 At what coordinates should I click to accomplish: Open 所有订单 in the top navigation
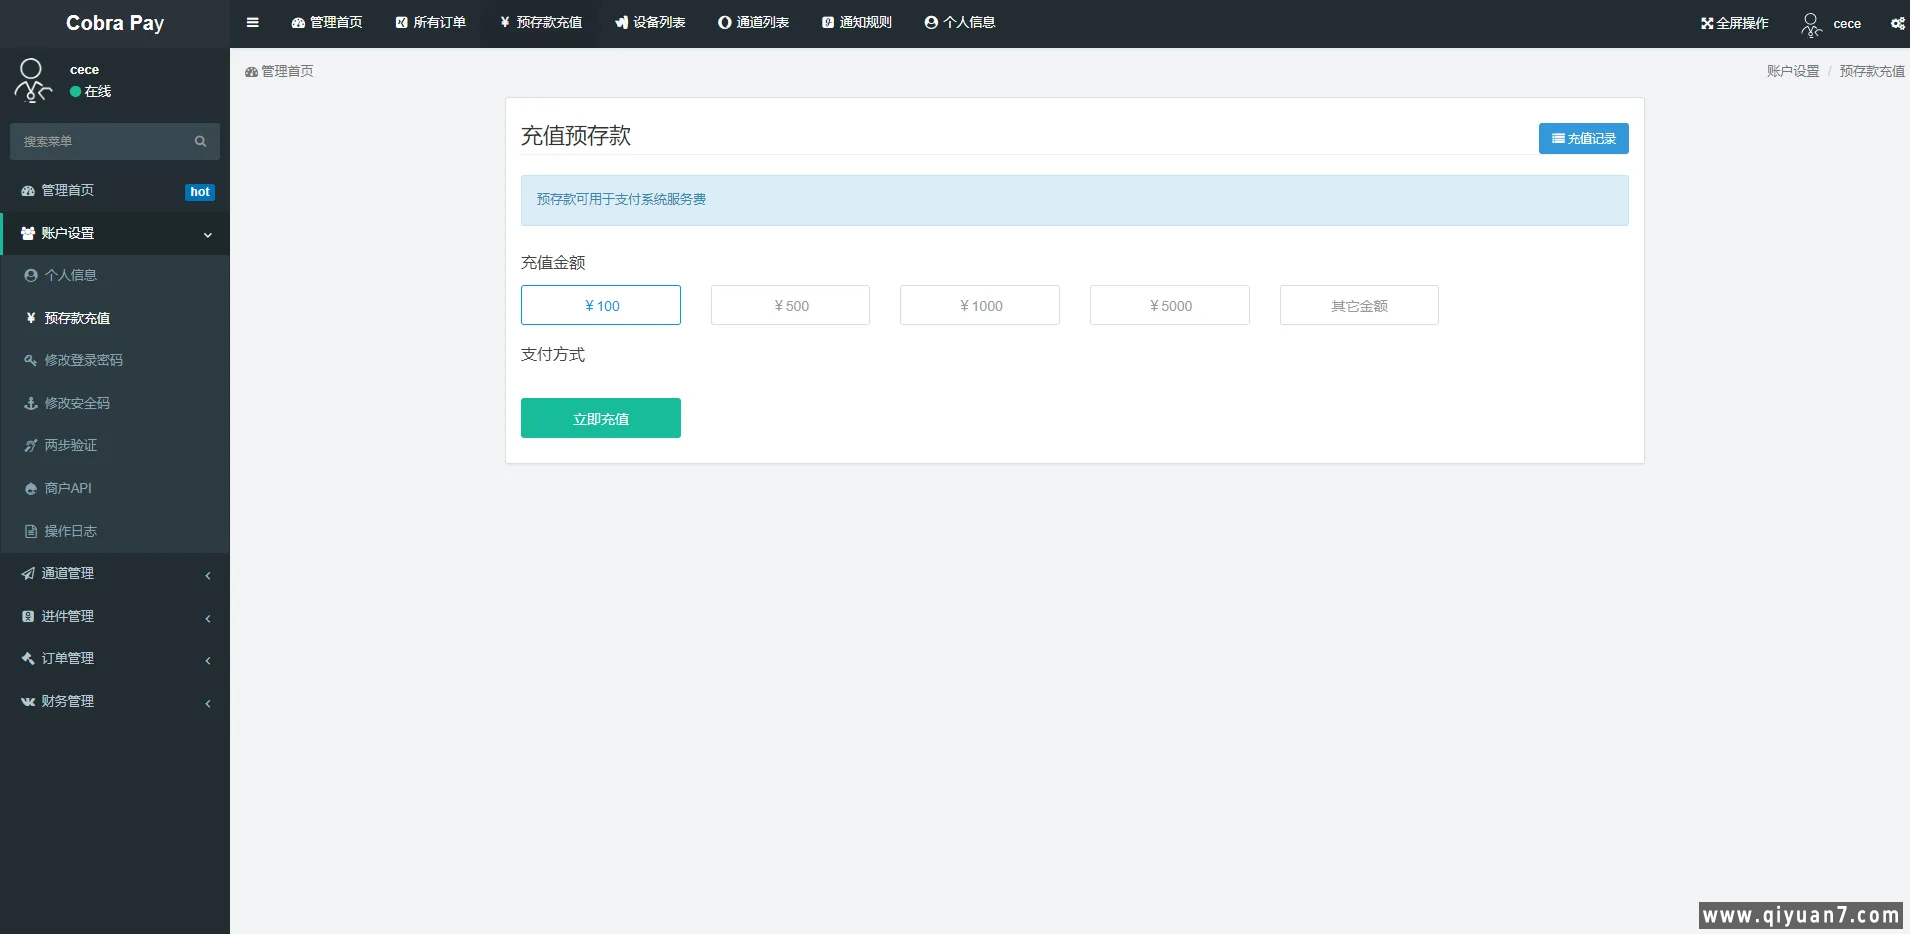tap(431, 23)
